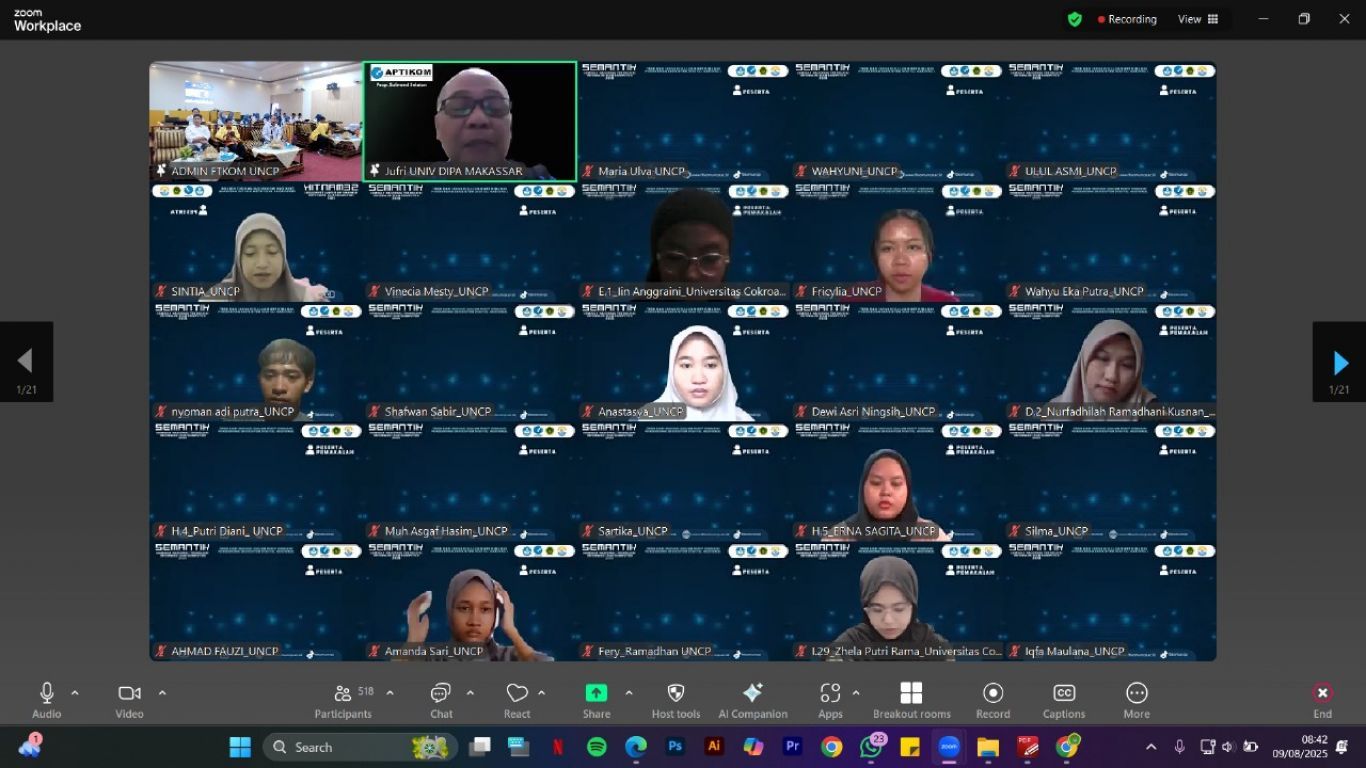Click the React heart icon
The width and height of the screenshot is (1366, 768).
(517, 694)
